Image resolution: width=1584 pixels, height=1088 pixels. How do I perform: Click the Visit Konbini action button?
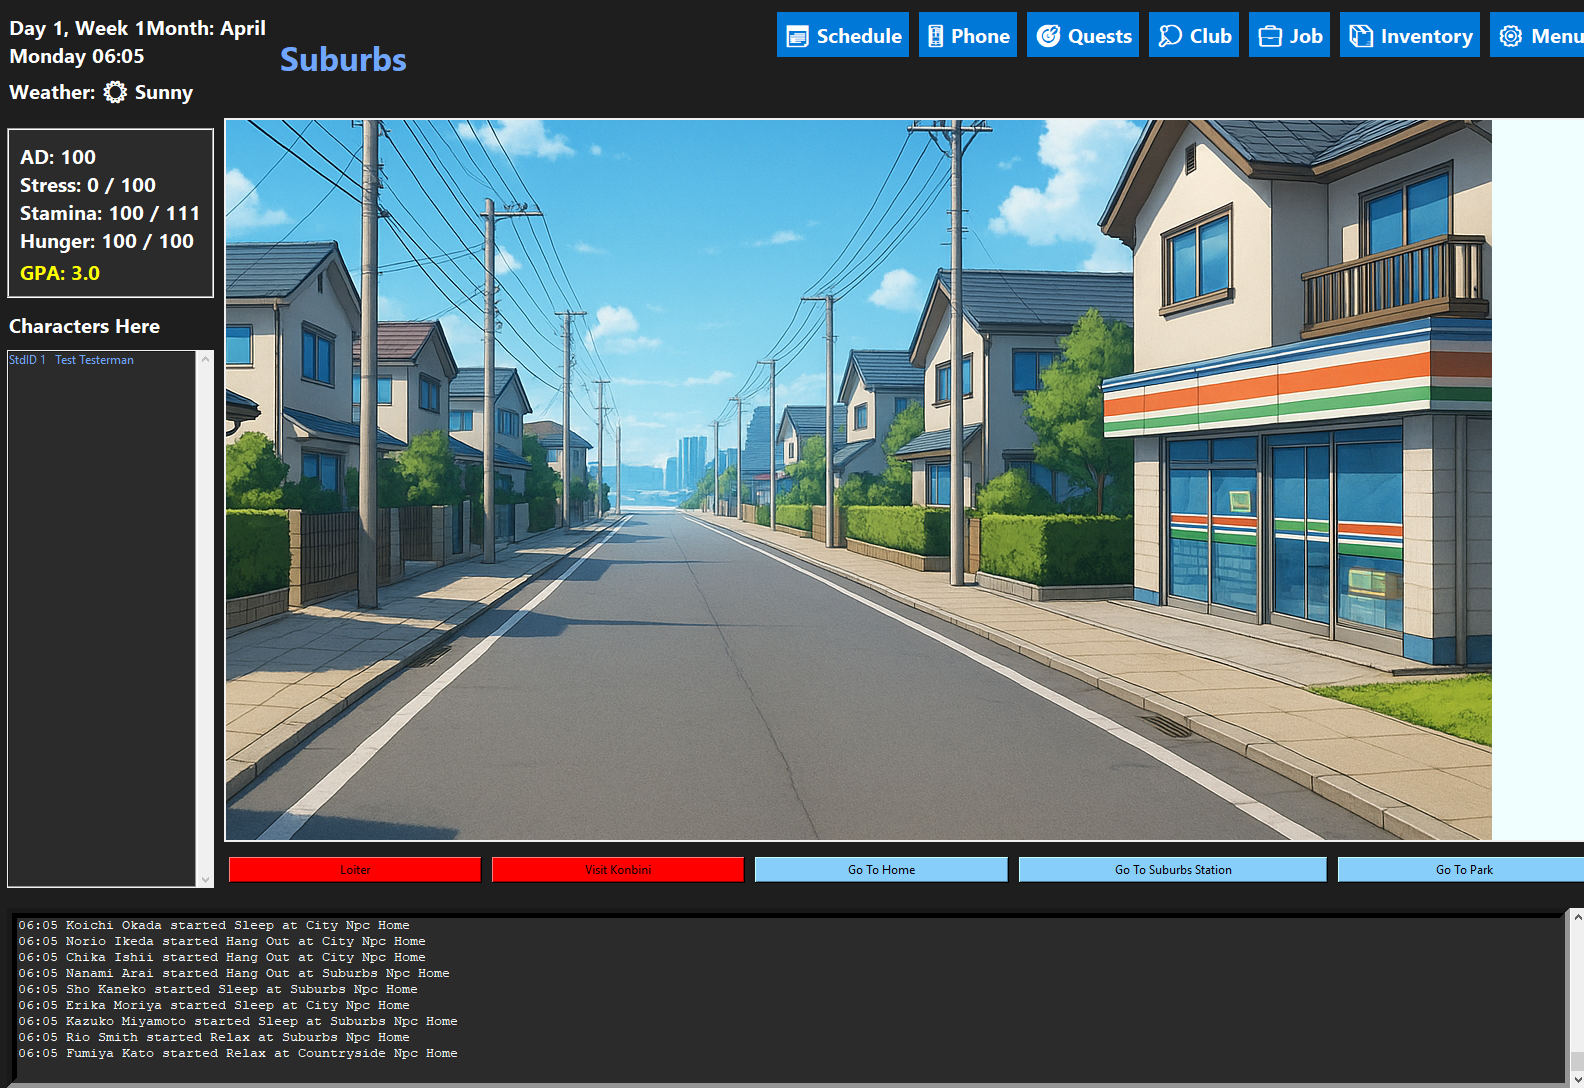[618, 870]
